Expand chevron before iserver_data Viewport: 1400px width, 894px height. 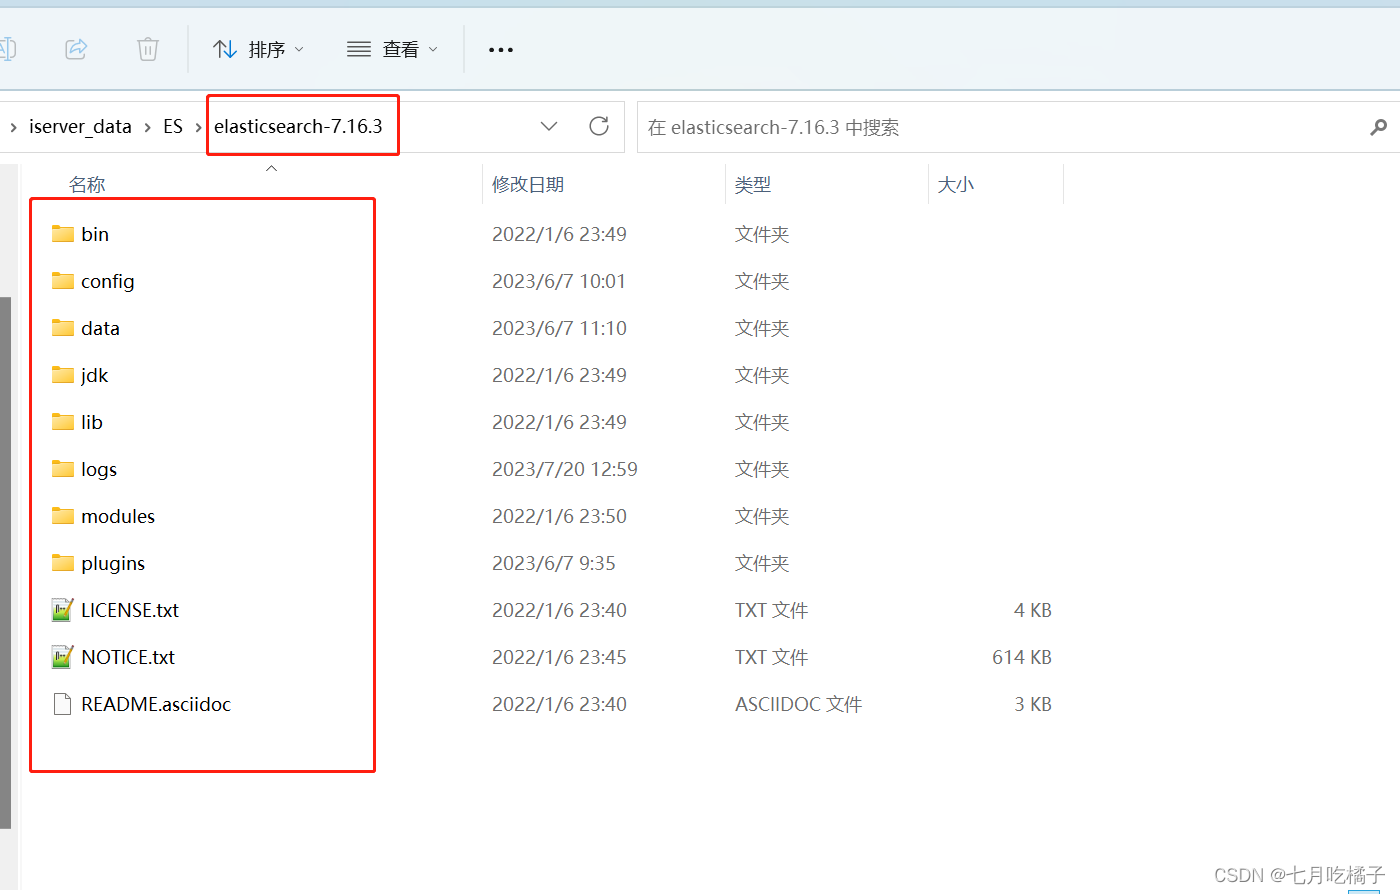[13, 127]
